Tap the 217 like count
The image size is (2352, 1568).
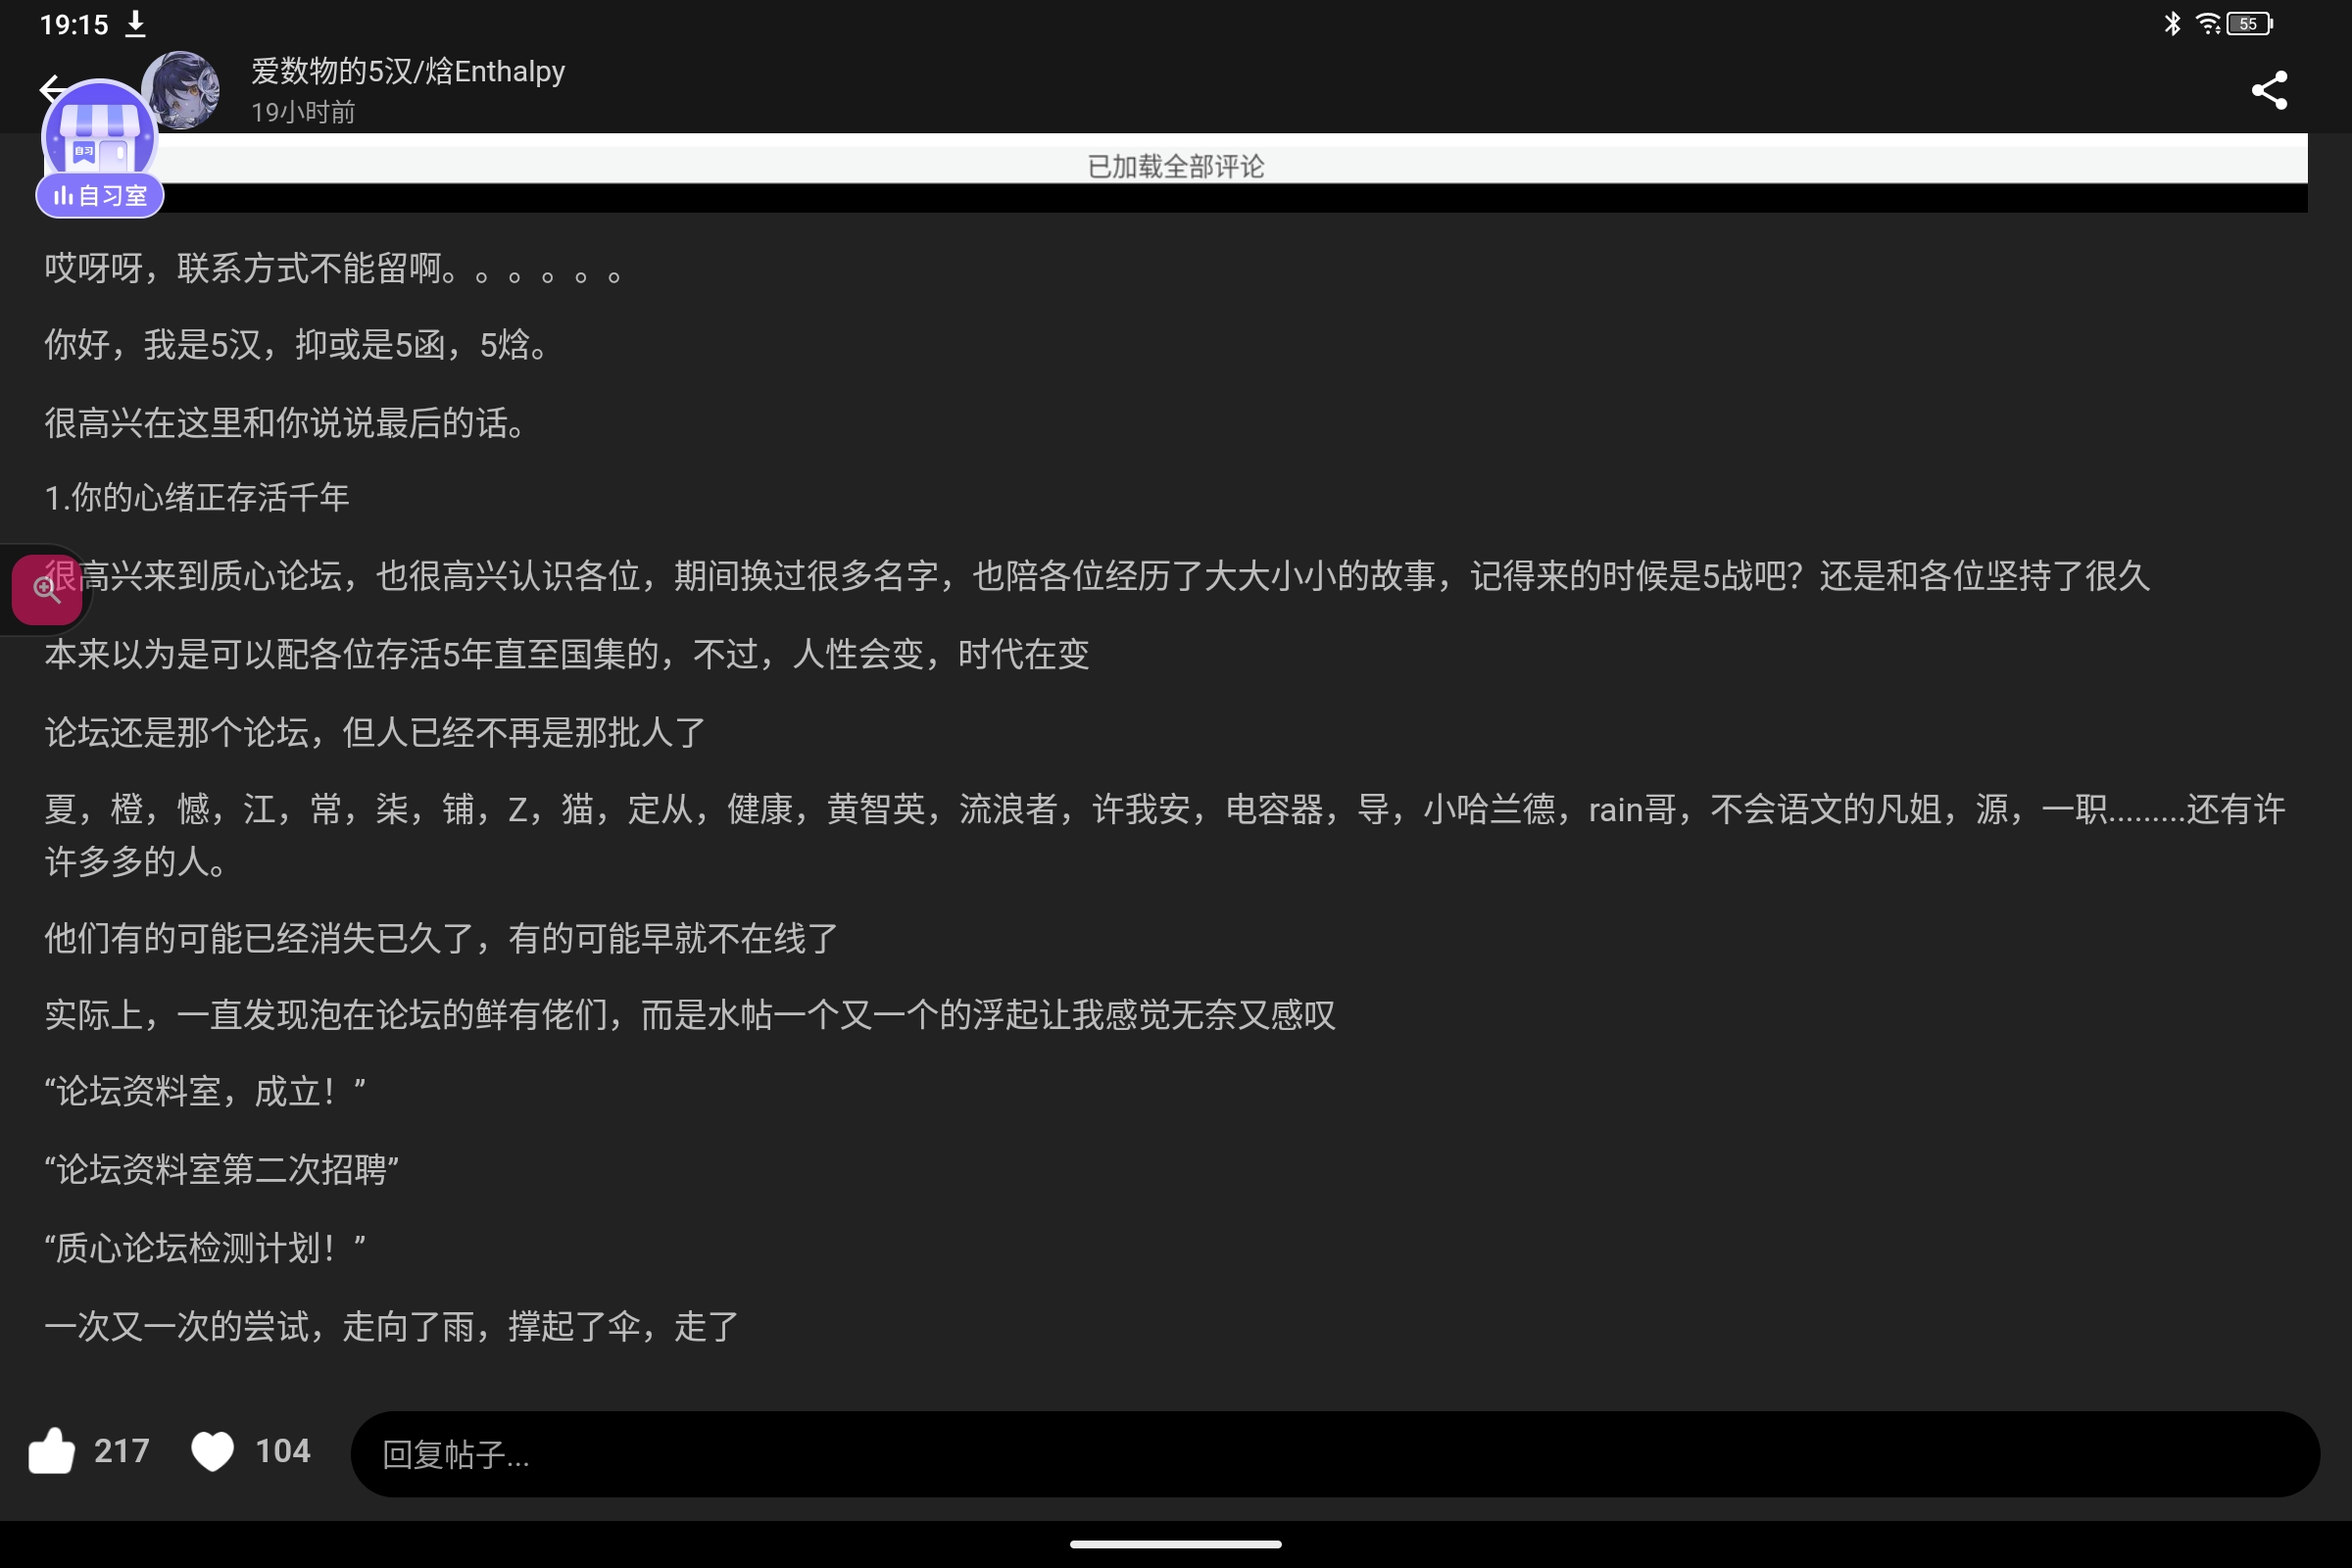point(122,1451)
